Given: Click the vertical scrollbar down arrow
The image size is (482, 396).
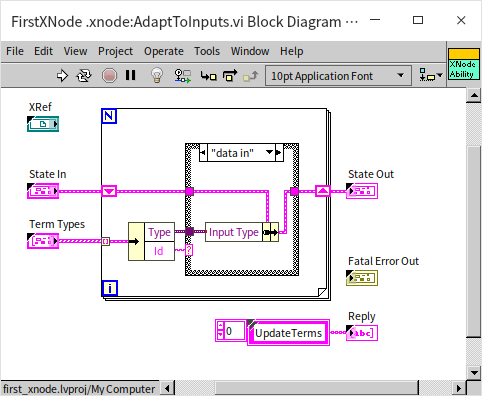Looking at the screenshot, I should coord(474,372).
